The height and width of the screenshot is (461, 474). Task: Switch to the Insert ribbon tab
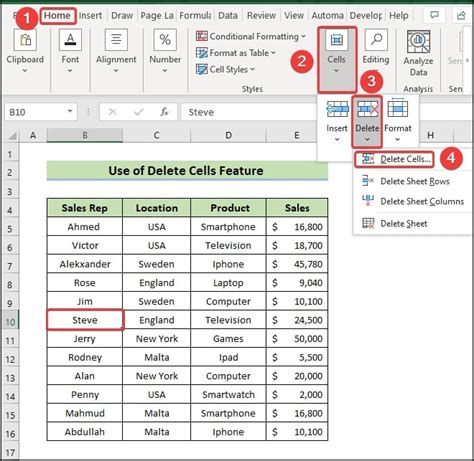click(90, 16)
